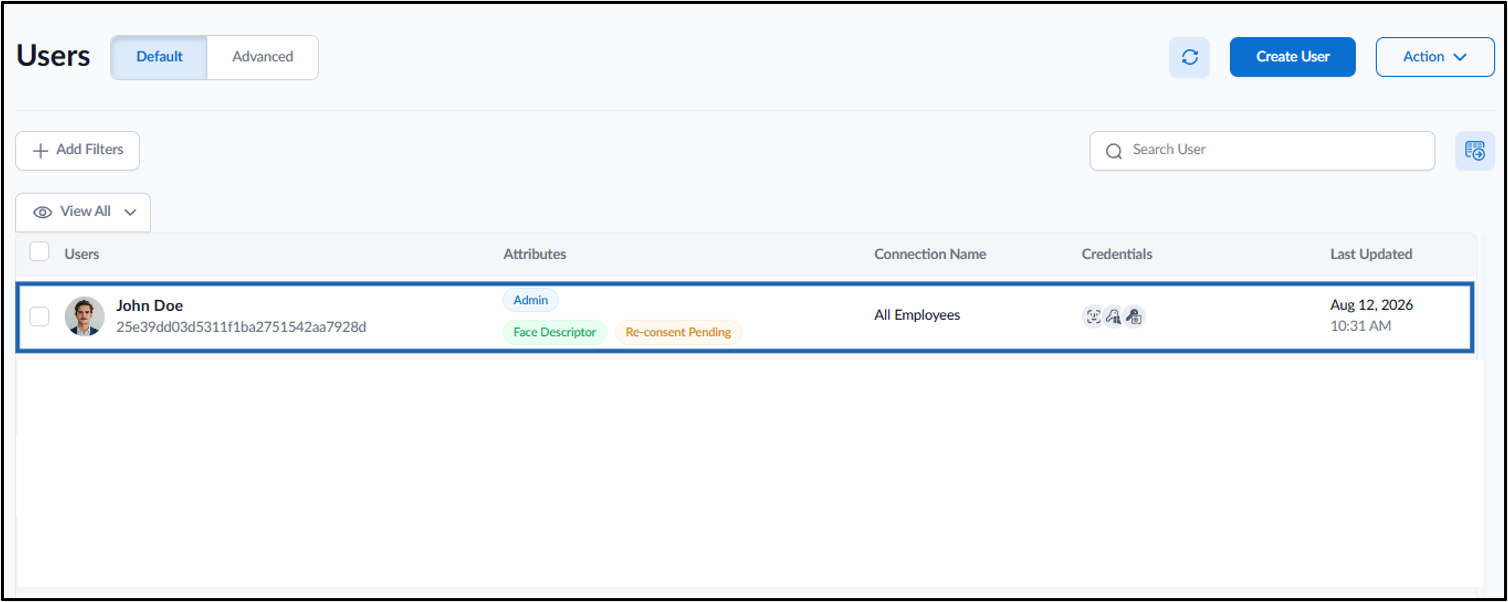Image resolution: width=1508 pixels, height=602 pixels.
Task: Expand the View All dropdown chevron
Action: point(130,212)
